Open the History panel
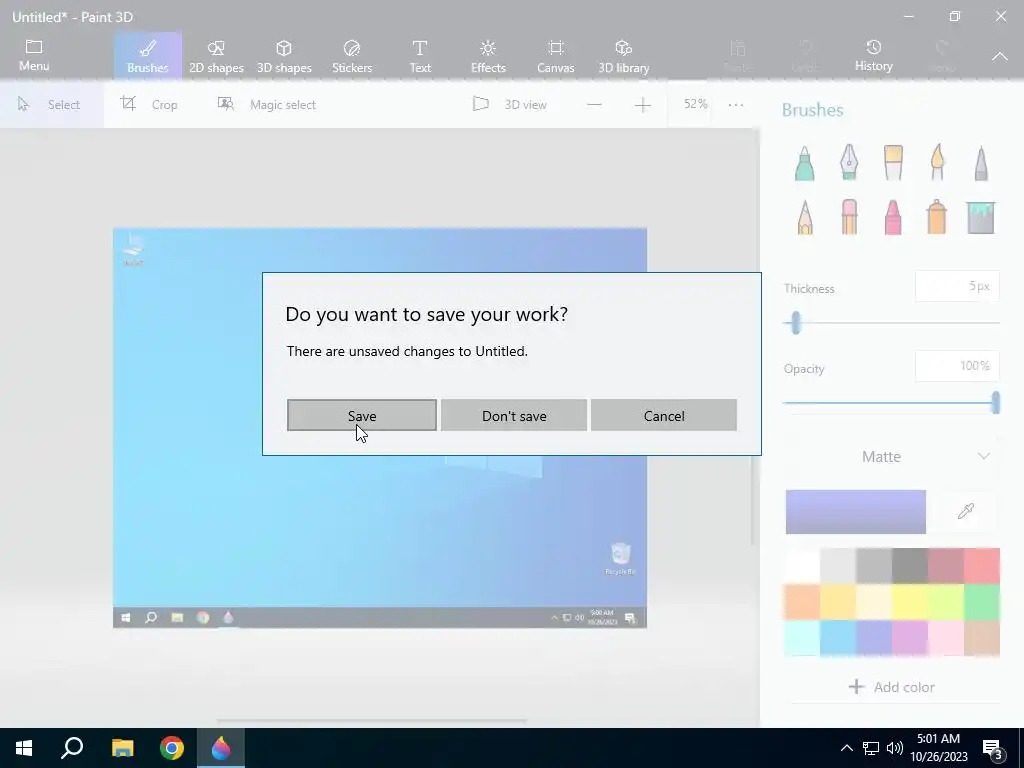Viewport: 1024px width, 768px height. [x=874, y=56]
